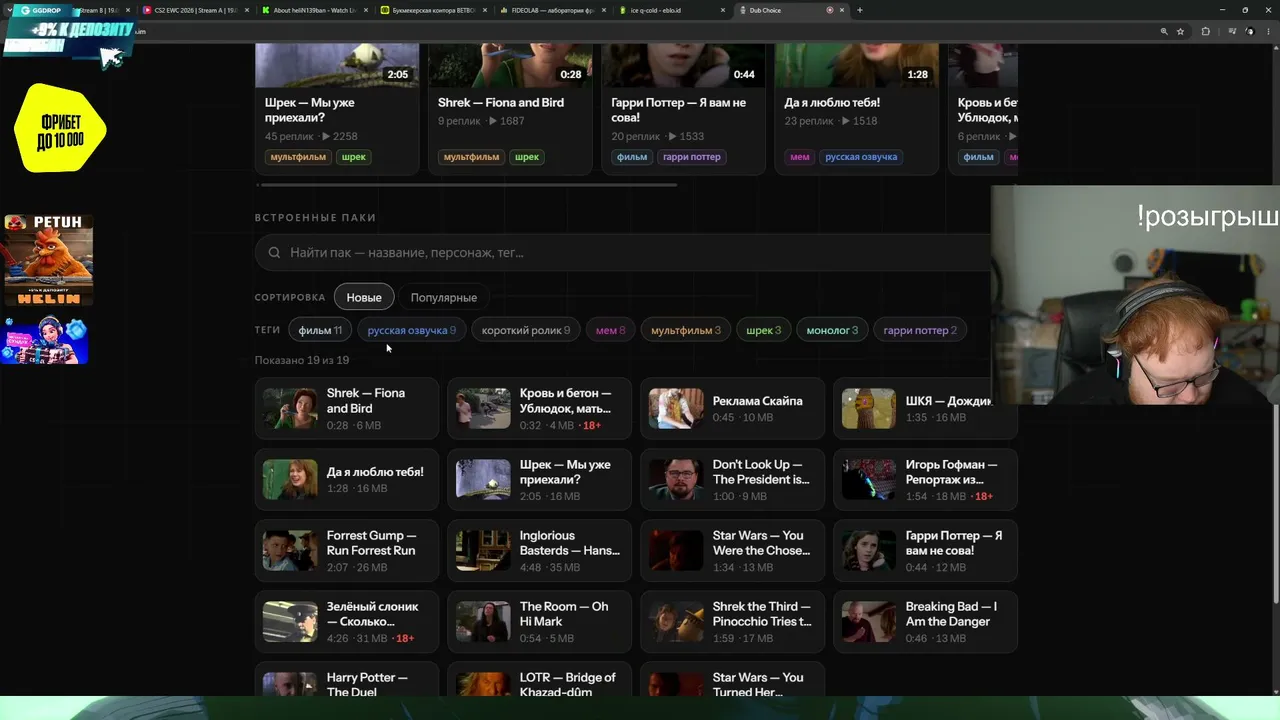Click the thumbnail of the 0:28 · 6 MB pack
This screenshot has width=1280, height=720.
[290, 408]
